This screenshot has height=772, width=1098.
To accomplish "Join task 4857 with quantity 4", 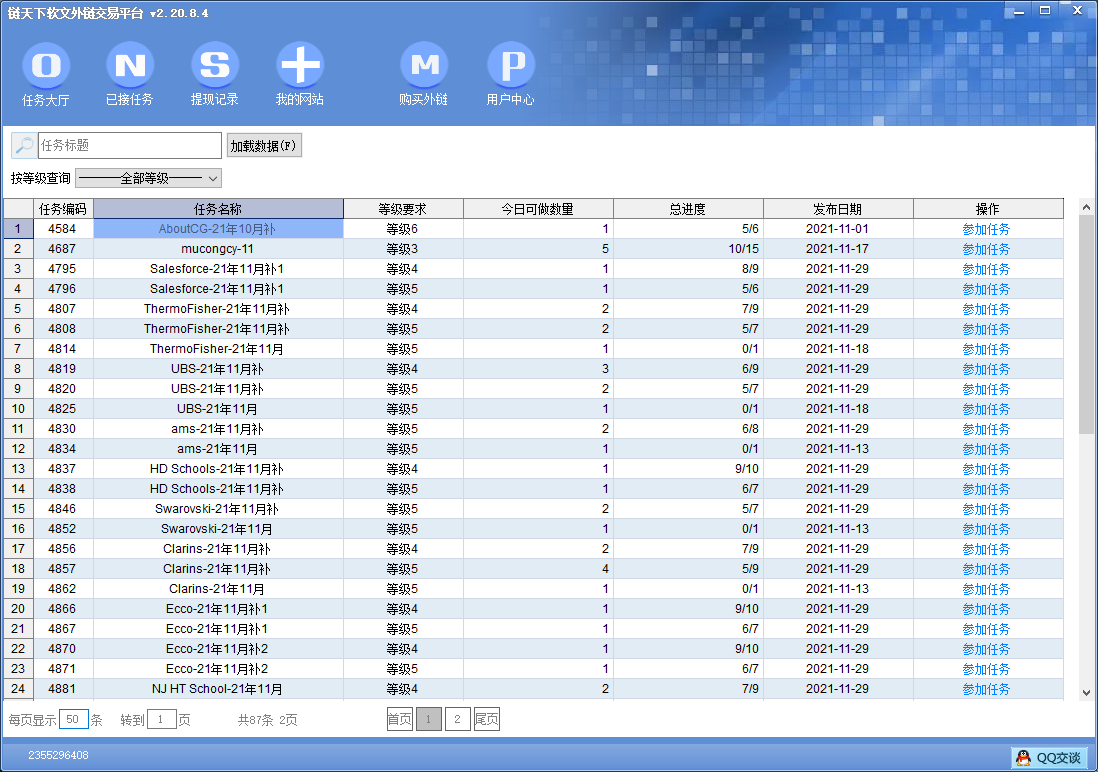I will [986, 570].
